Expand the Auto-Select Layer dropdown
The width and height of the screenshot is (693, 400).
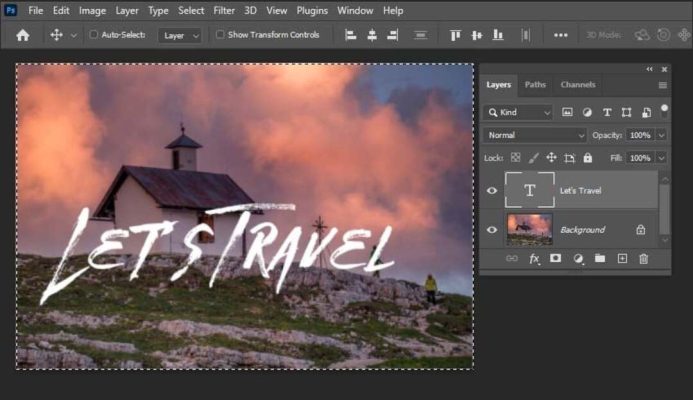coord(181,35)
